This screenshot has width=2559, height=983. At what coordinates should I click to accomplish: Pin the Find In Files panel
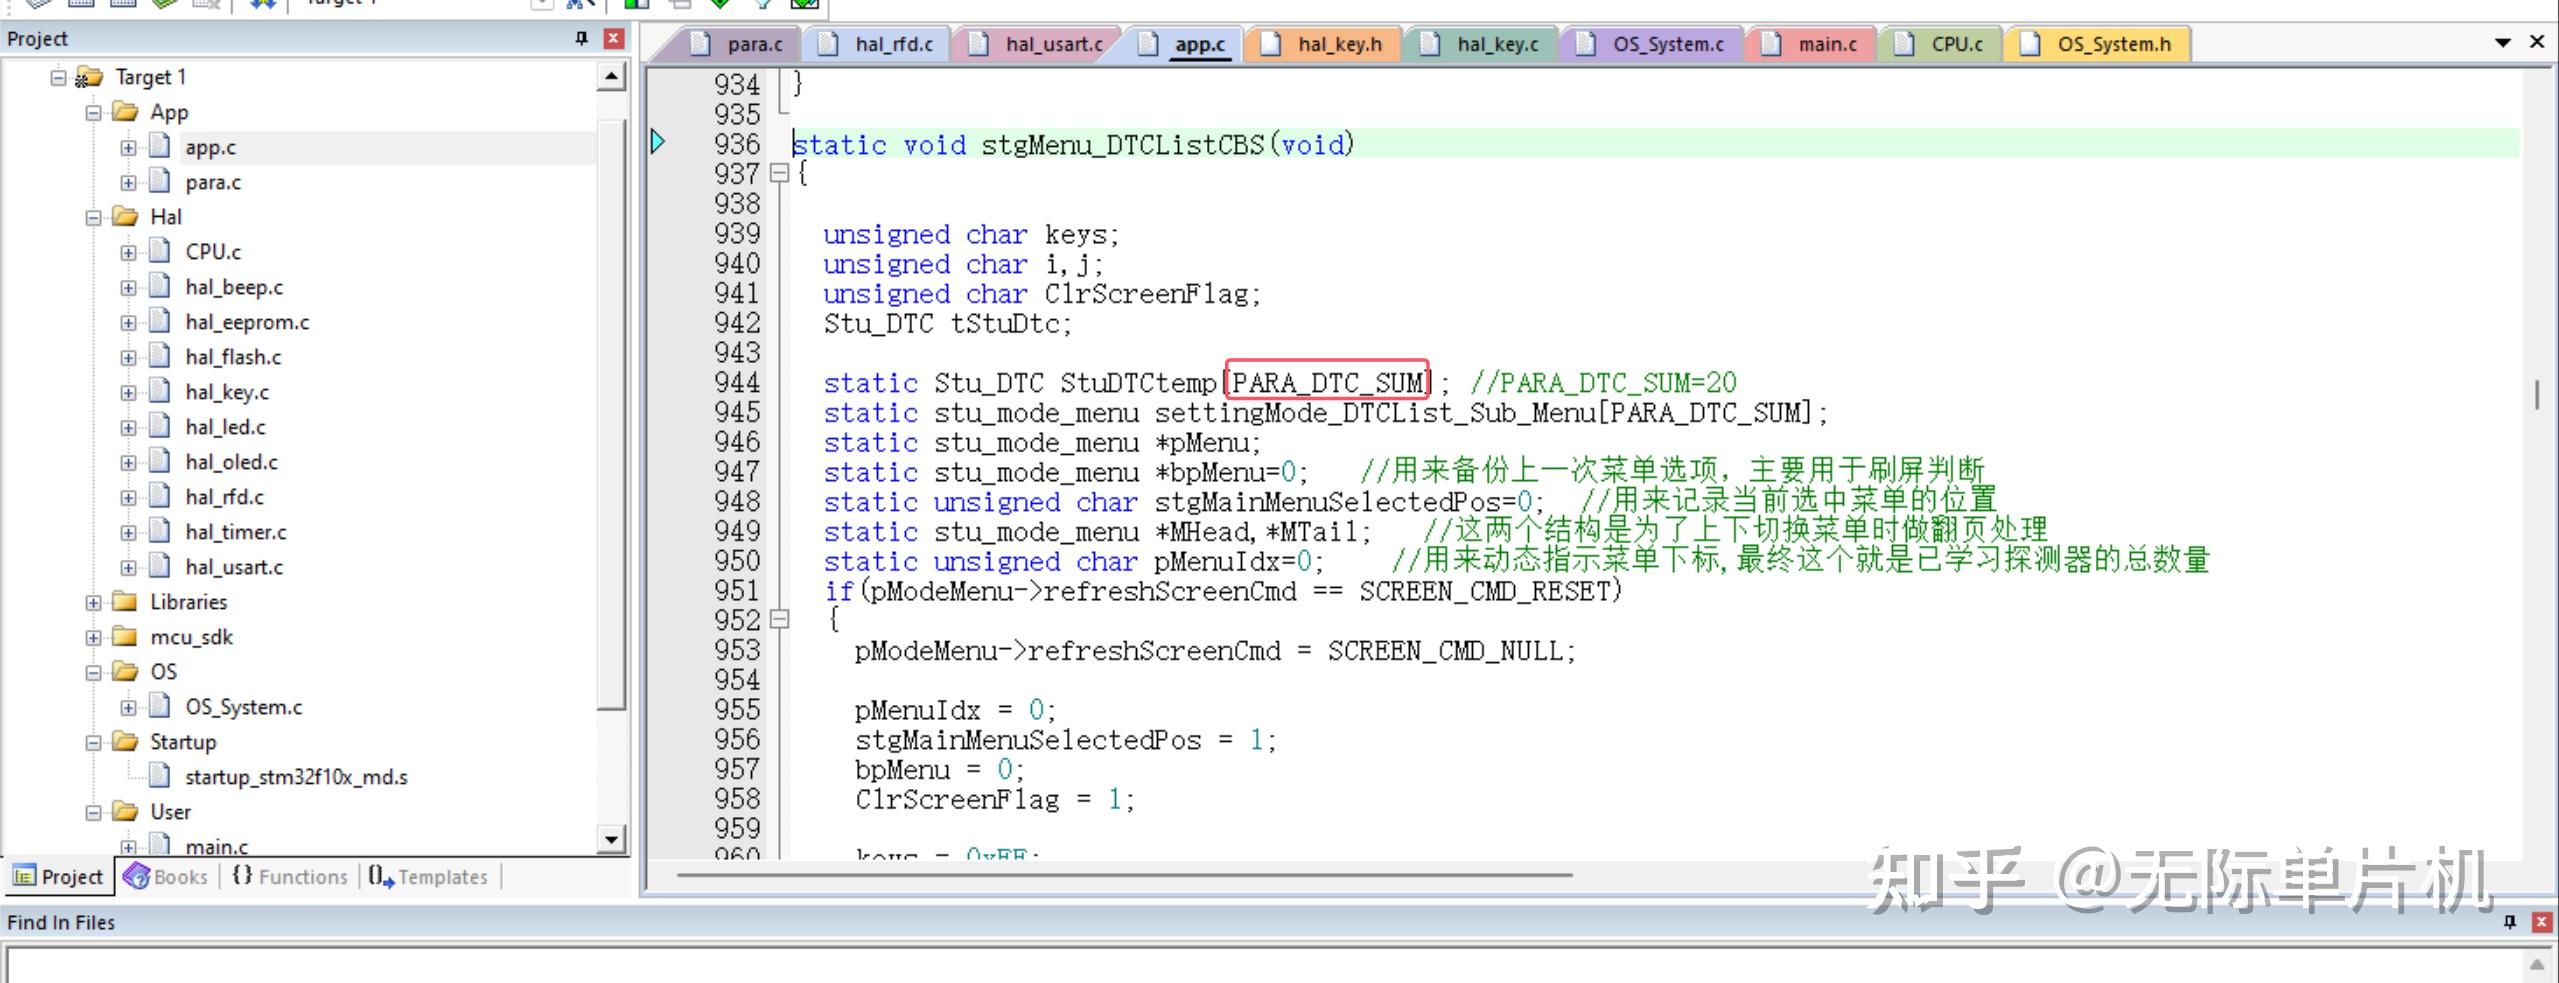[x=2509, y=922]
